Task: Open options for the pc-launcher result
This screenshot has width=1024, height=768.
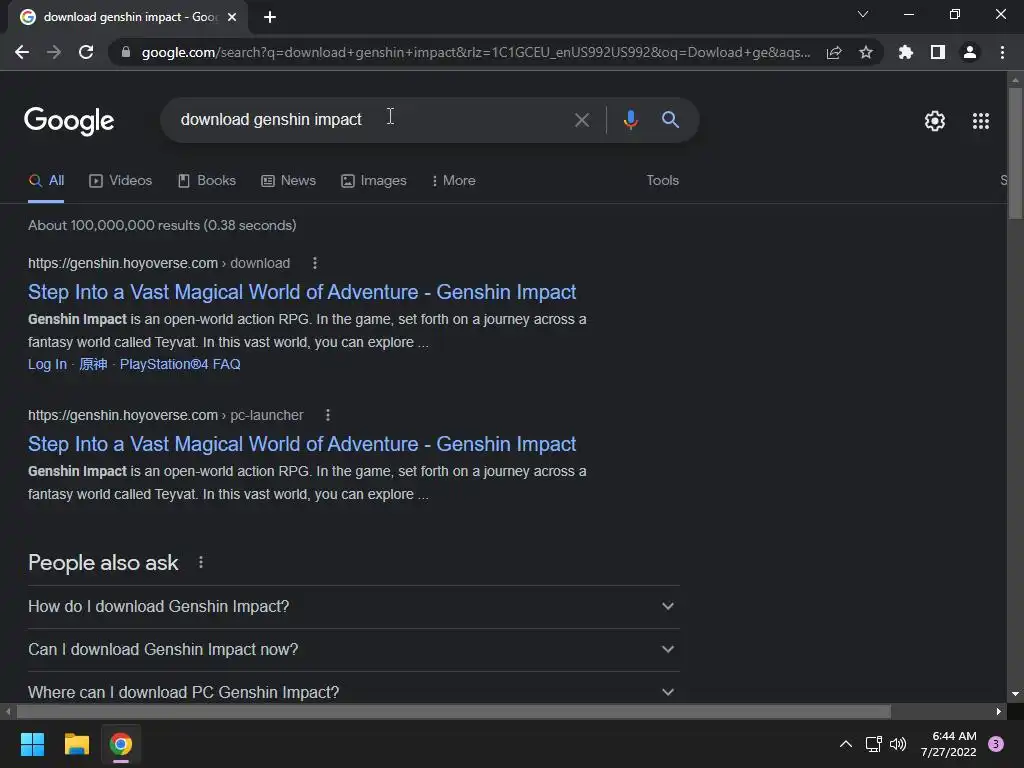Action: pos(328,415)
